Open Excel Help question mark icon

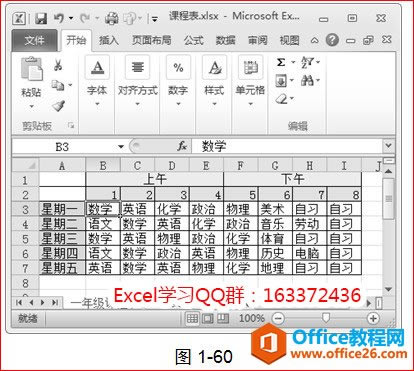click(332, 40)
